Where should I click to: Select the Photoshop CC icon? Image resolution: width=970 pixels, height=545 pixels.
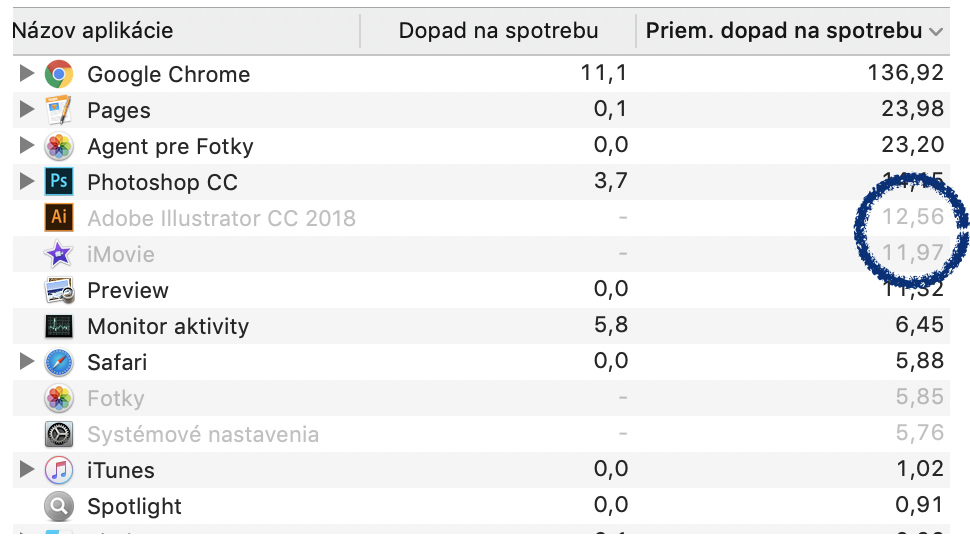[59, 182]
